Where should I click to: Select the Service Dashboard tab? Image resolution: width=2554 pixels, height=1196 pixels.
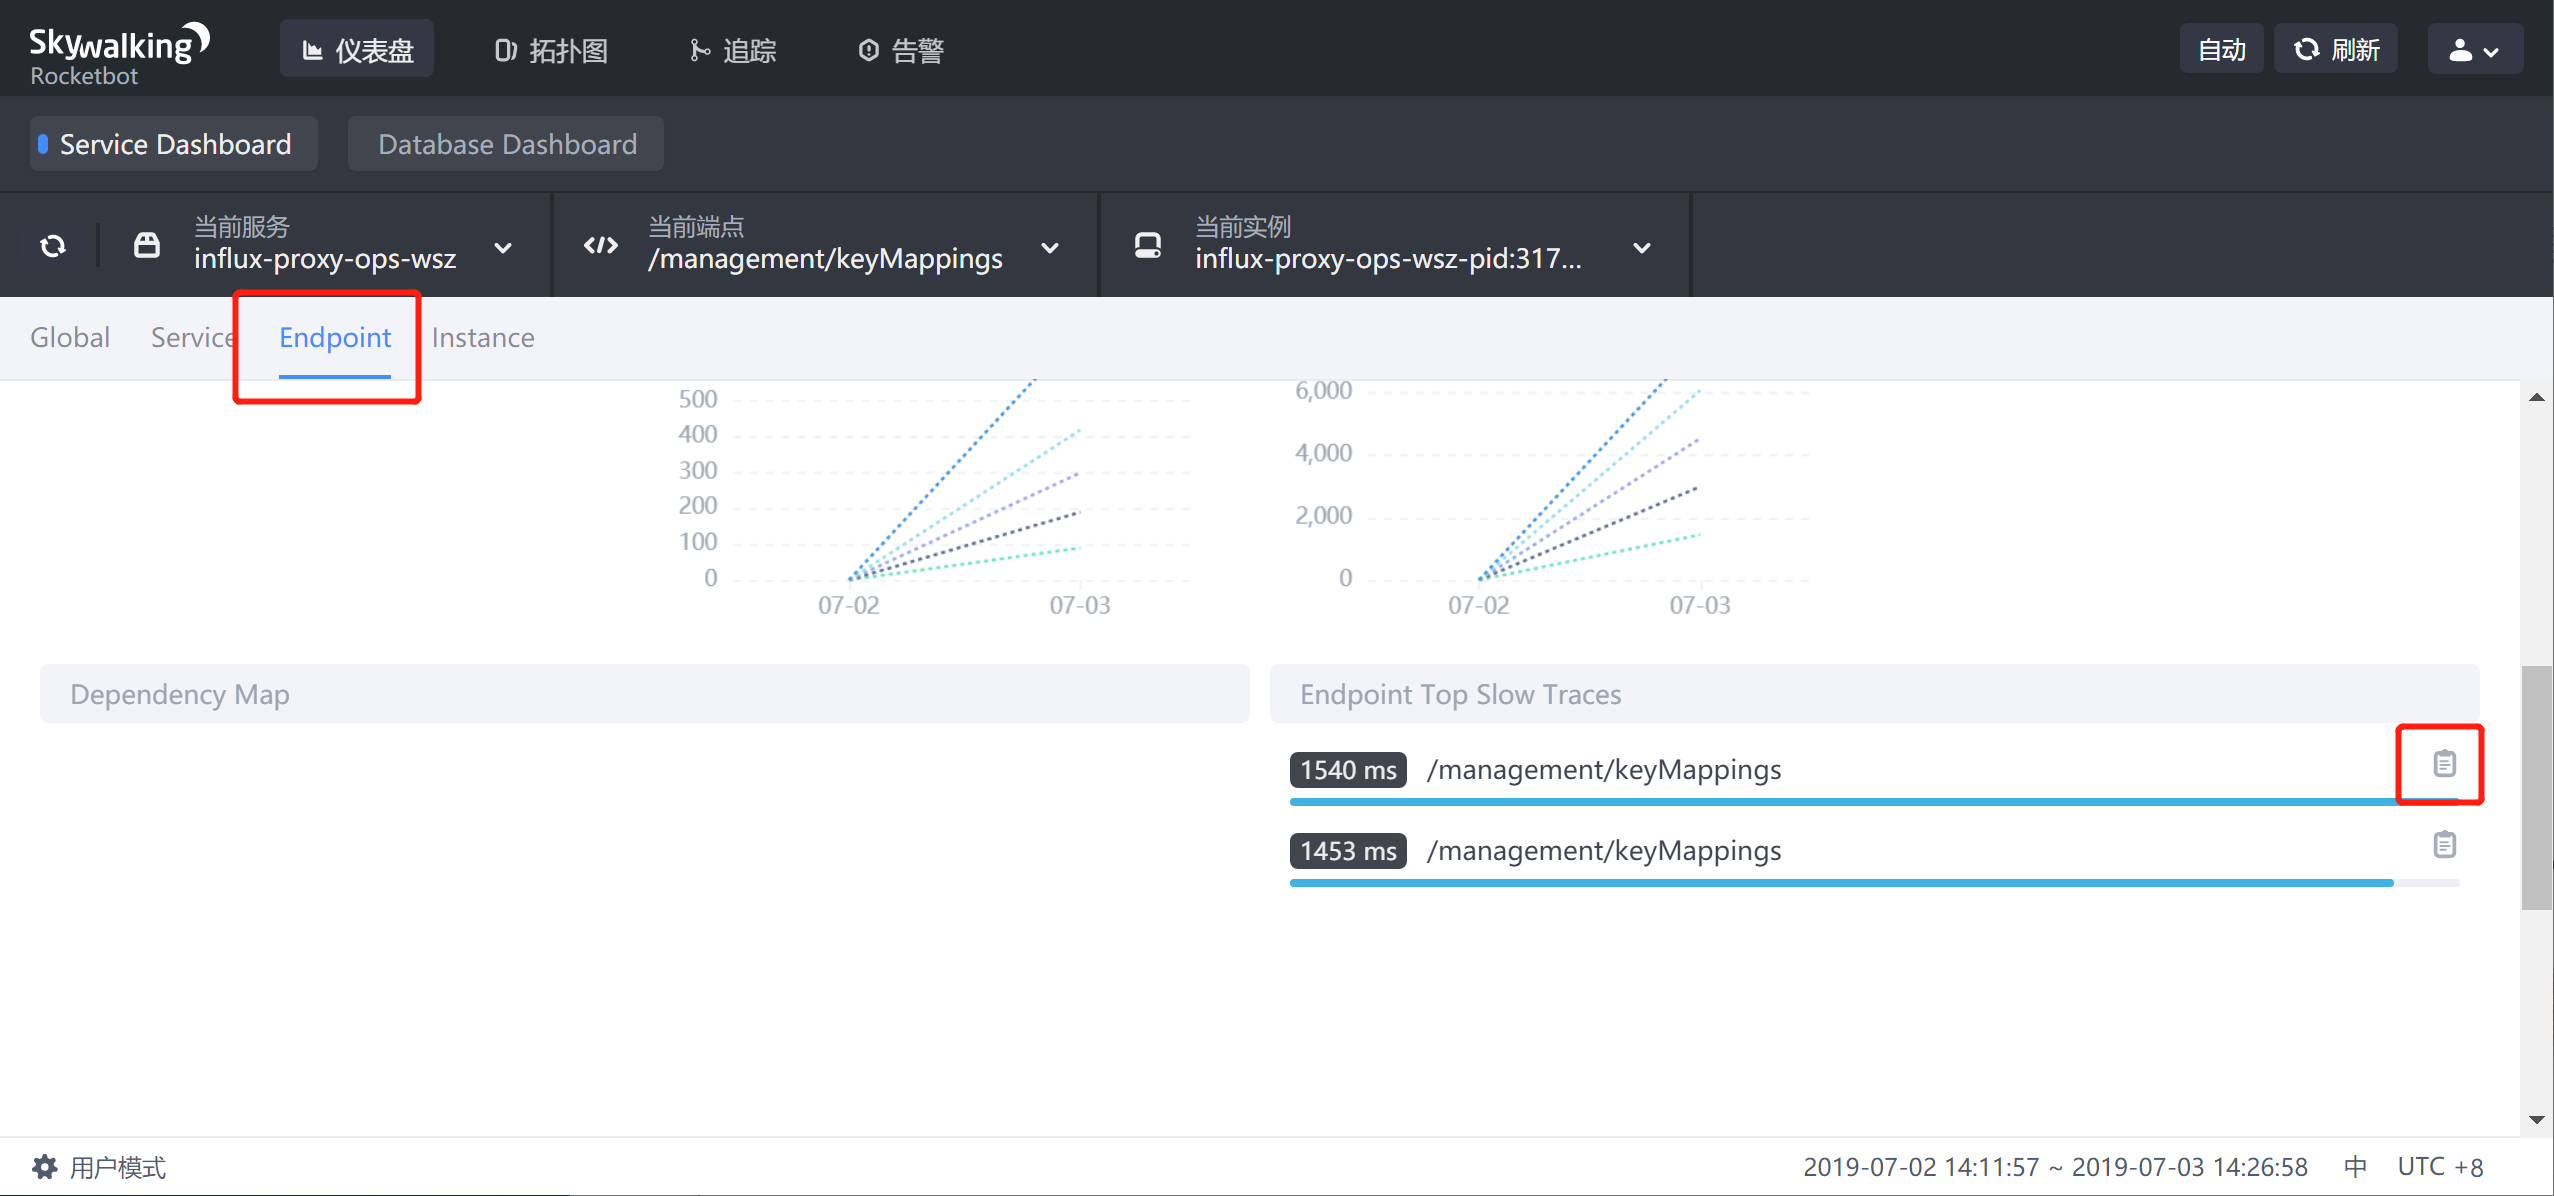[174, 144]
